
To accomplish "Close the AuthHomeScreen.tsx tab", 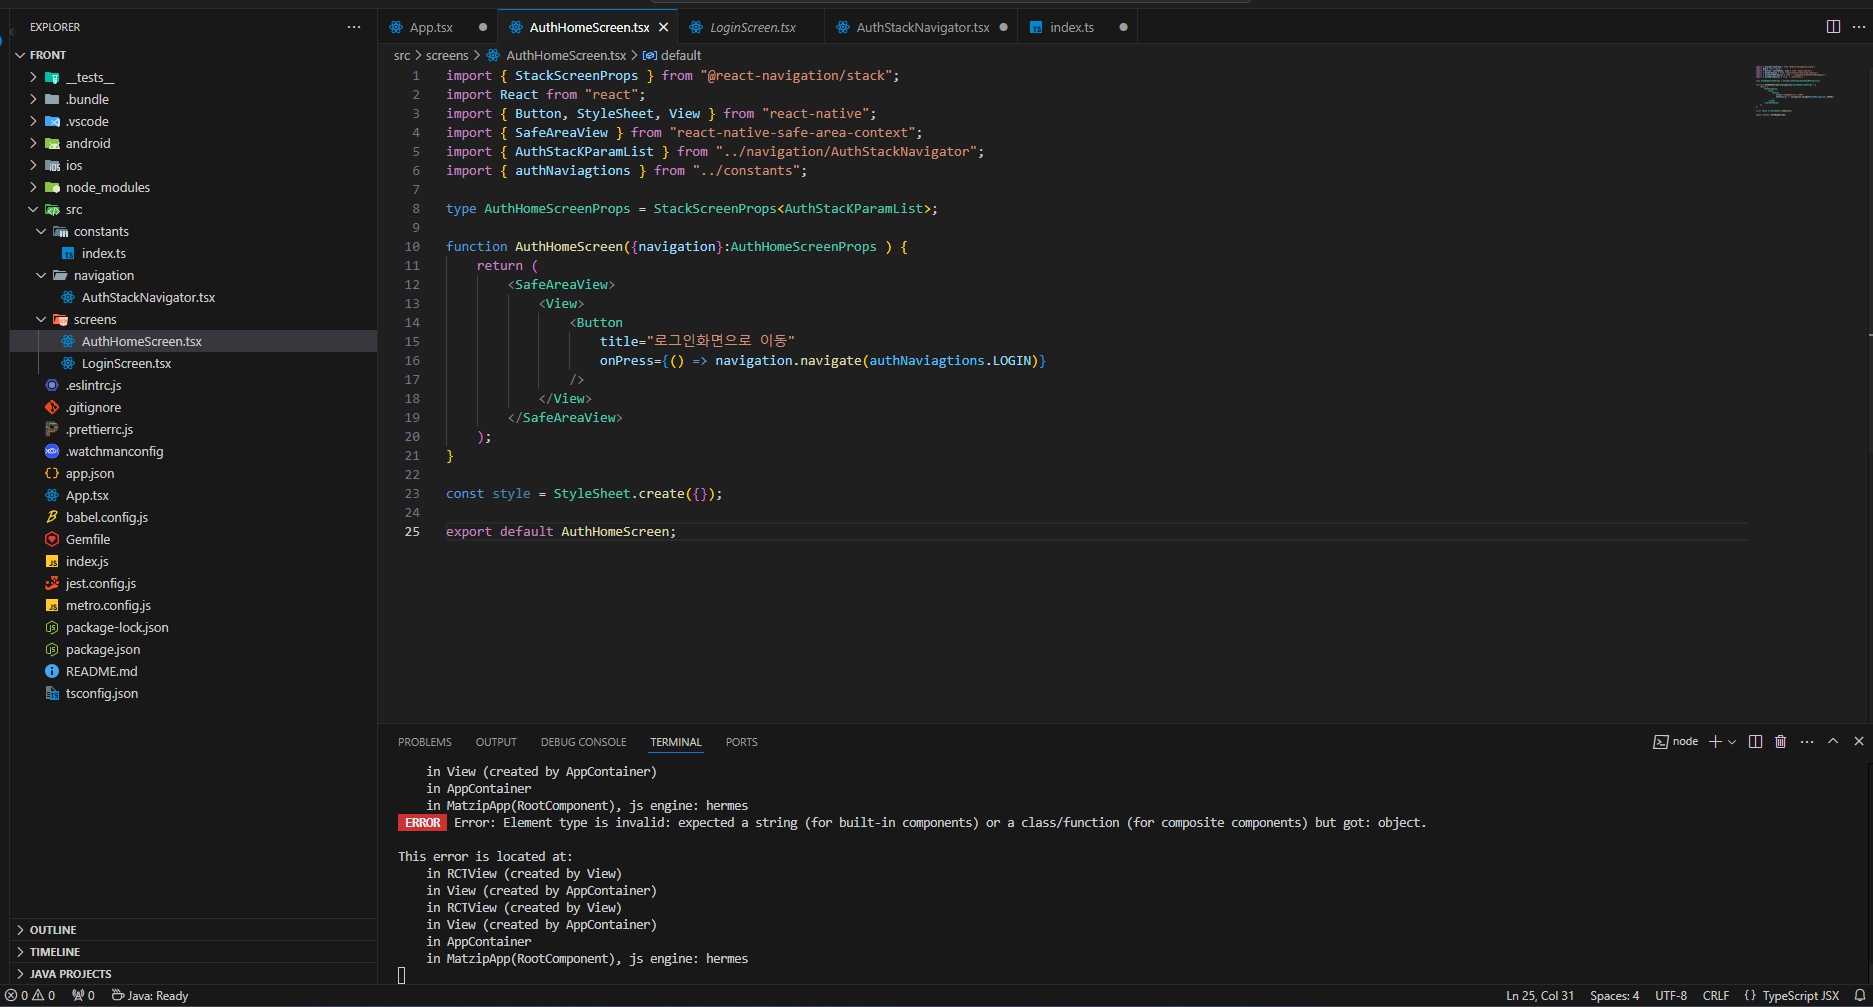I will coord(663,27).
